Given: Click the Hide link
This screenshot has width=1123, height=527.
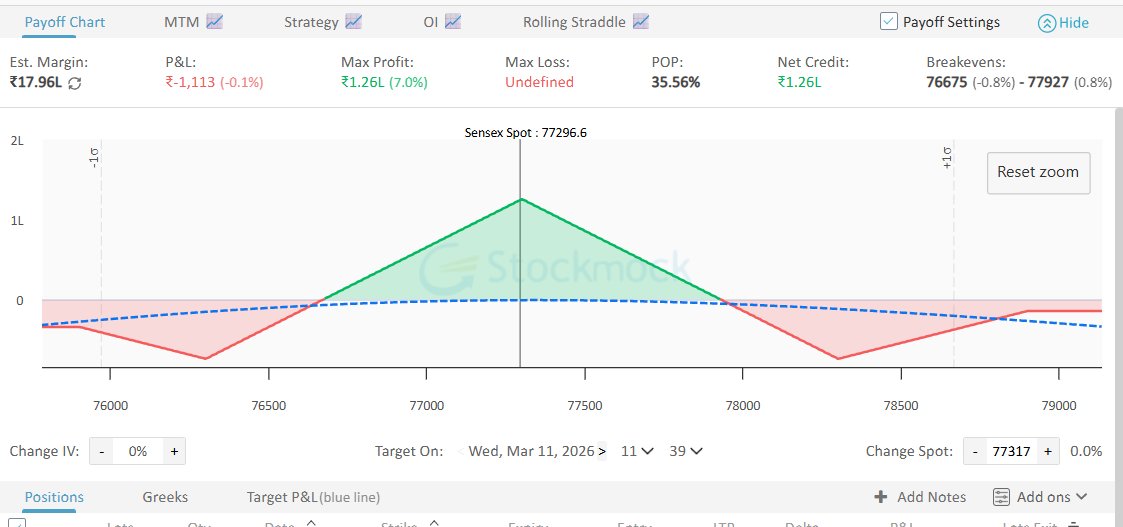Looking at the screenshot, I should [1074, 23].
